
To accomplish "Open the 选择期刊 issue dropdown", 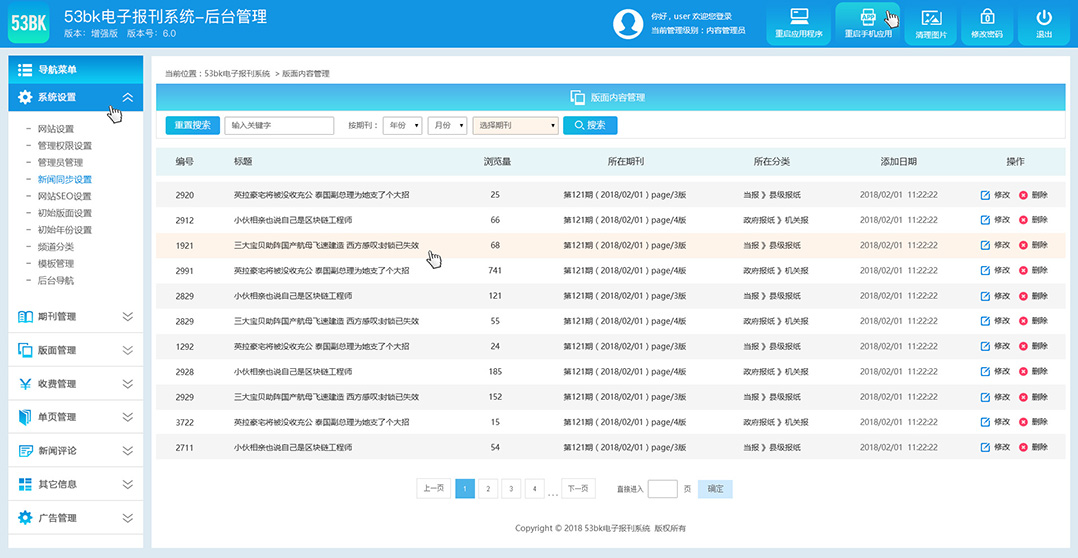I will 515,126.
